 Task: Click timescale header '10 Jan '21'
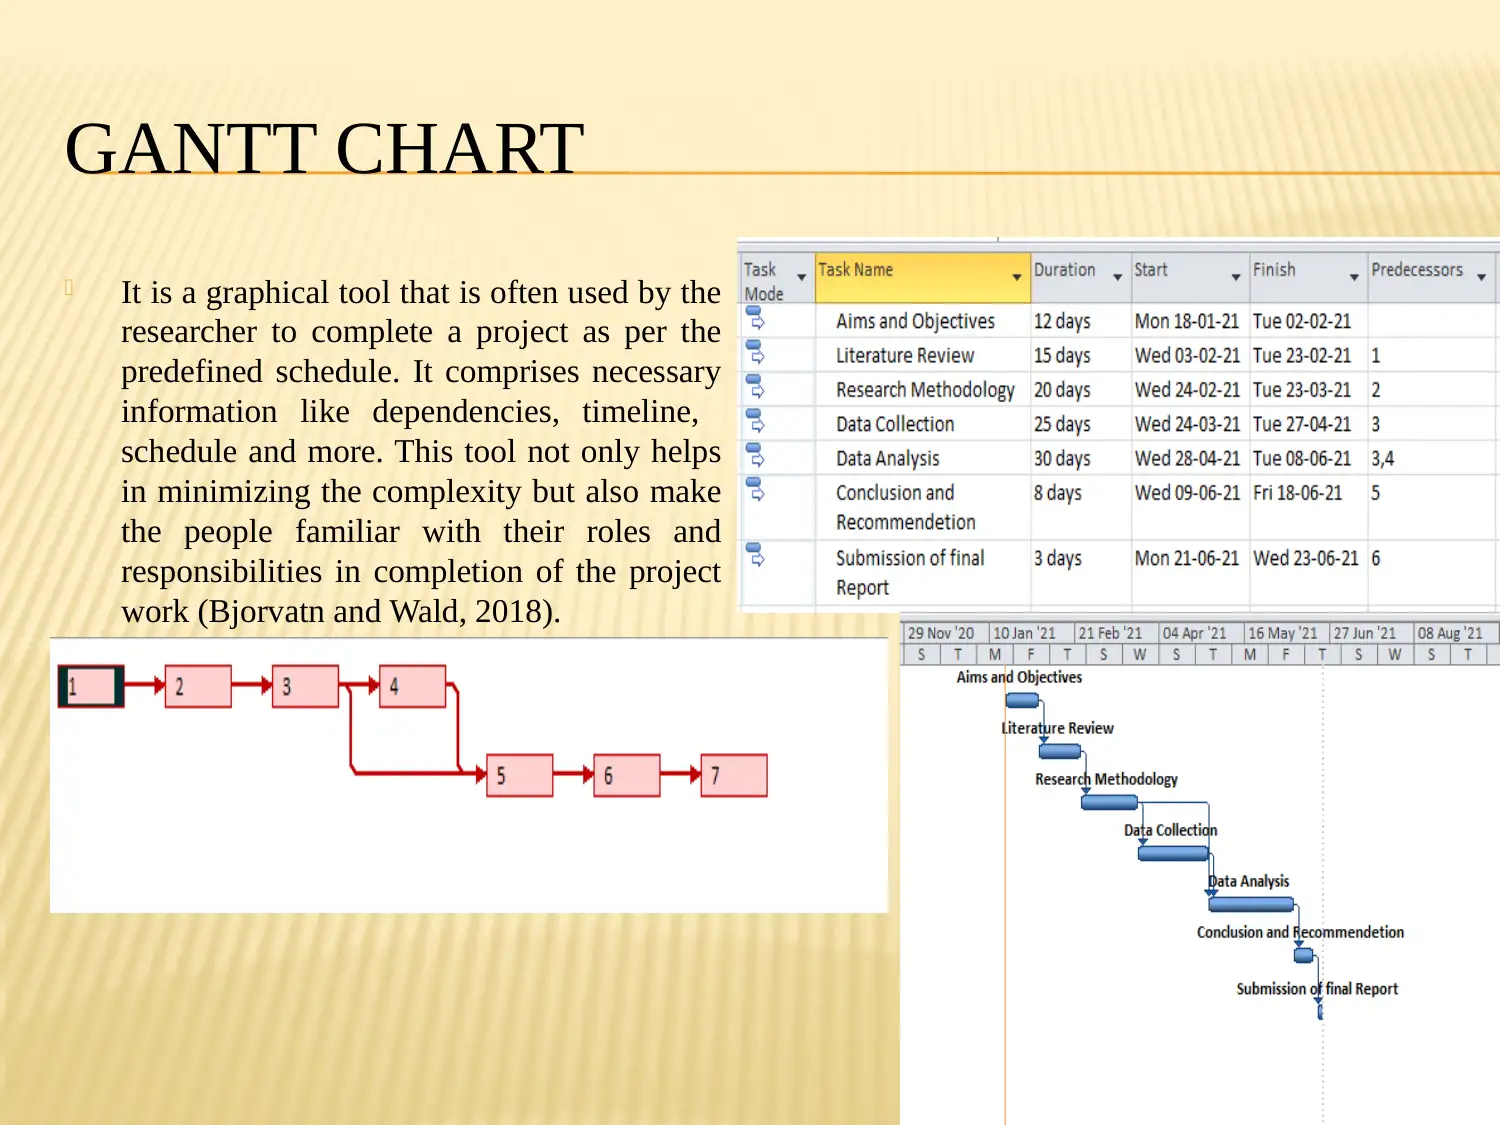(1031, 633)
